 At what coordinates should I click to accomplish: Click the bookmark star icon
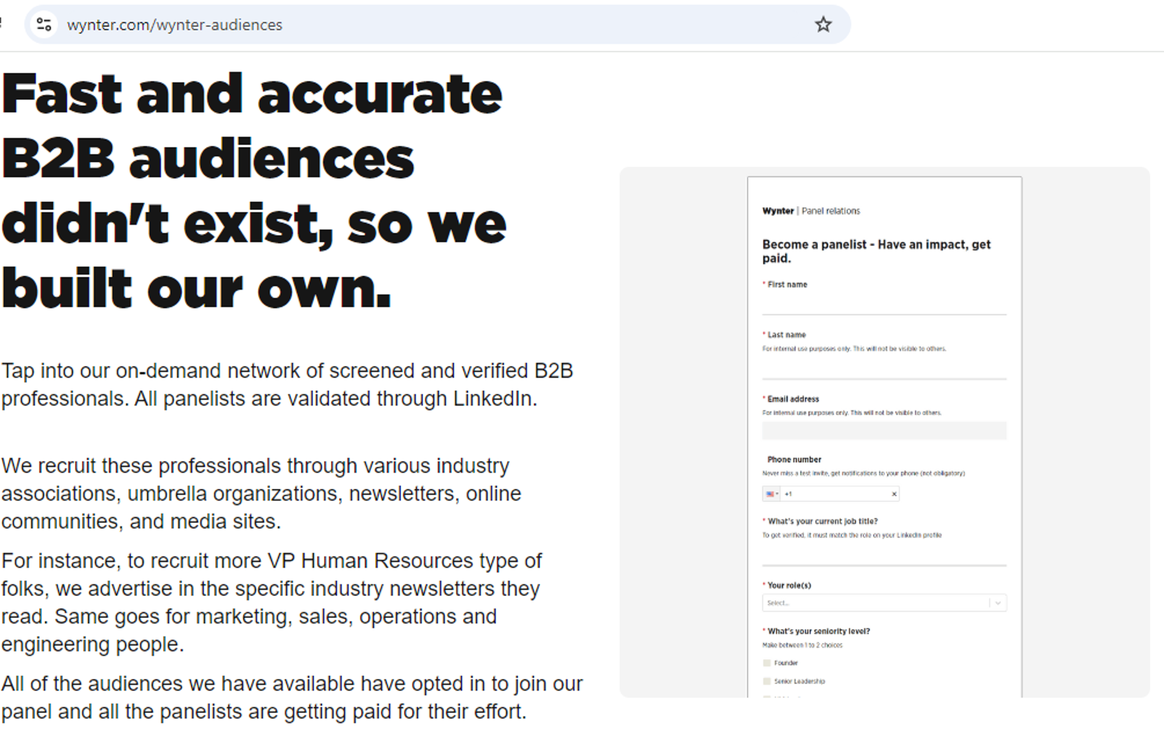pos(823,25)
